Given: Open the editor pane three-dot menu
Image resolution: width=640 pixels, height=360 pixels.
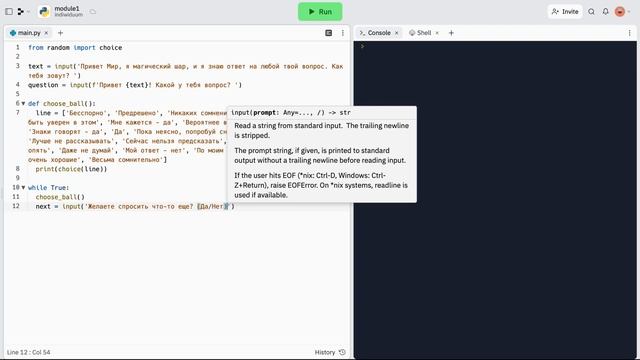Looking at the screenshot, I should (x=343, y=33).
